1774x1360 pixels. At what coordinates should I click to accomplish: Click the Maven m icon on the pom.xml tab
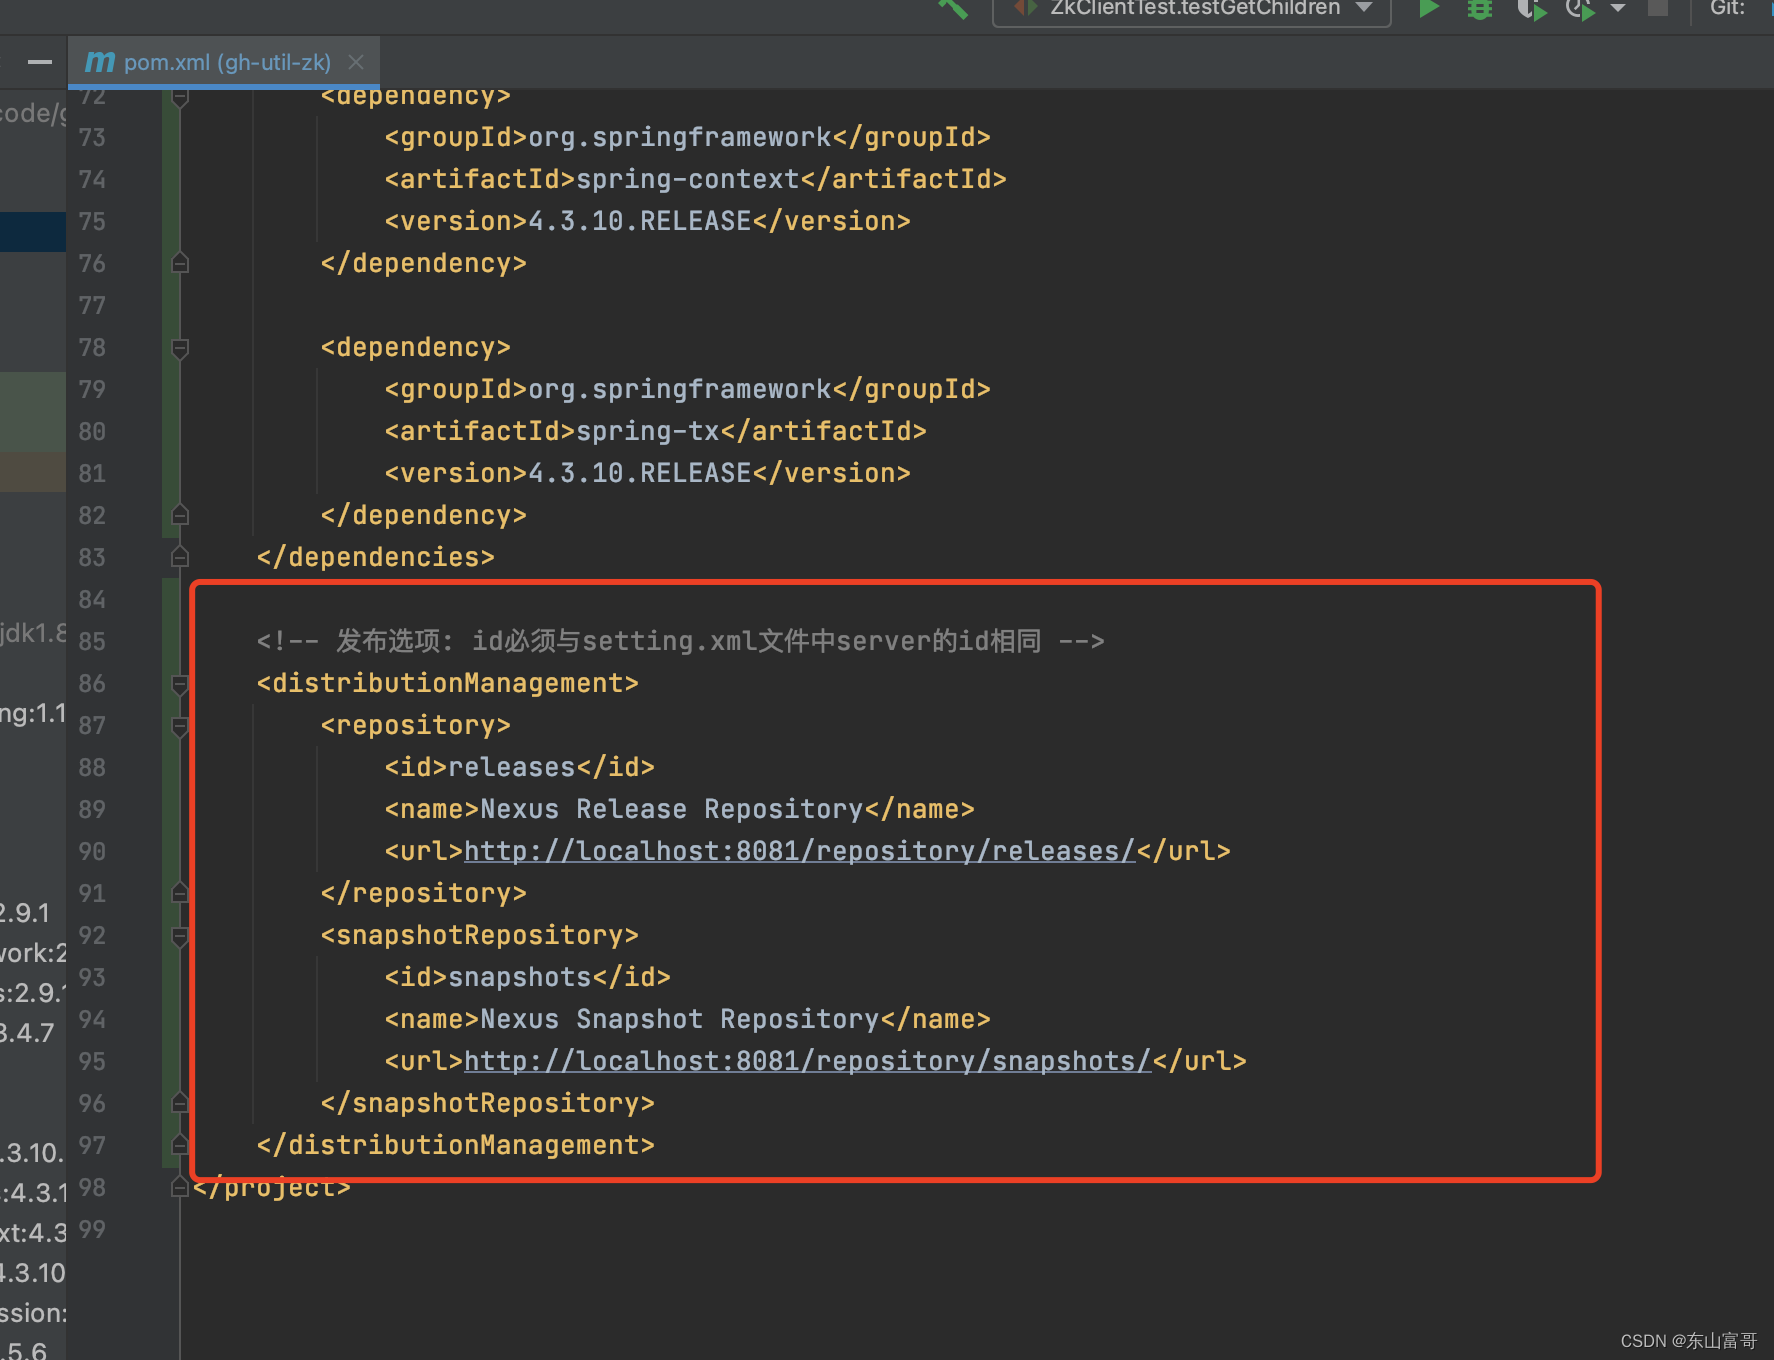(x=100, y=62)
